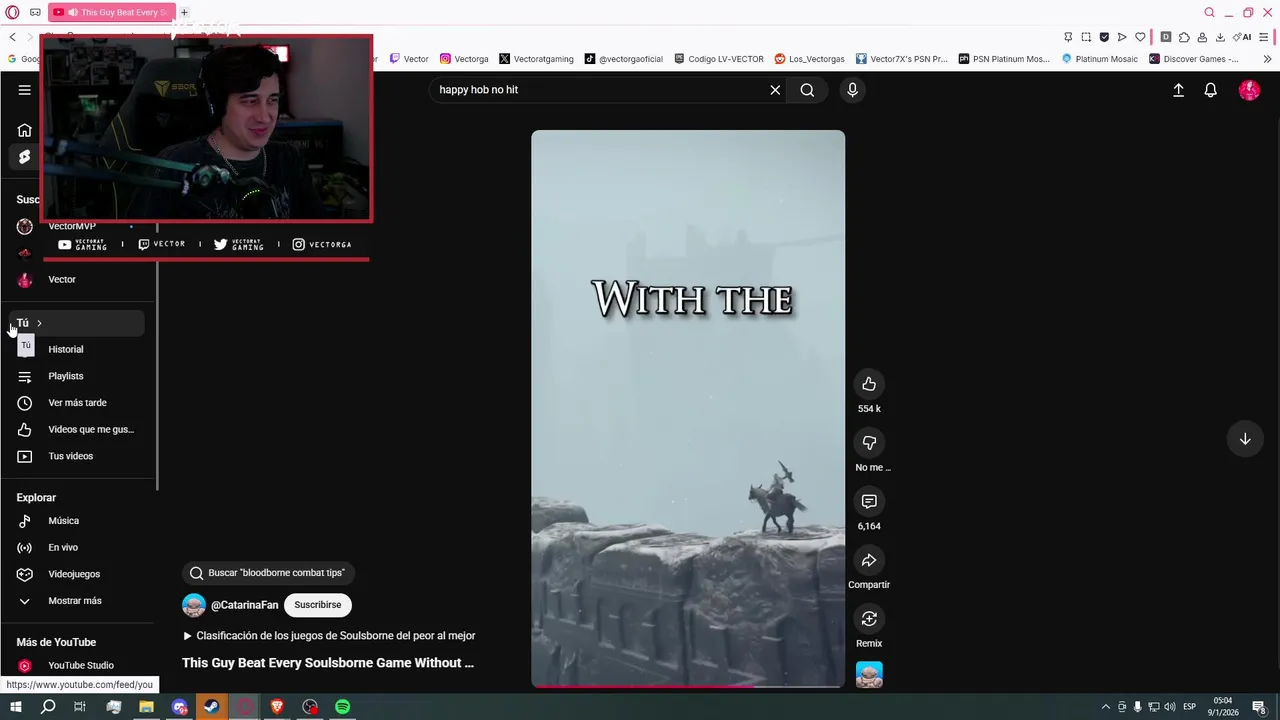
Task: Open Spotify from the Windows taskbar
Action: click(x=343, y=707)
